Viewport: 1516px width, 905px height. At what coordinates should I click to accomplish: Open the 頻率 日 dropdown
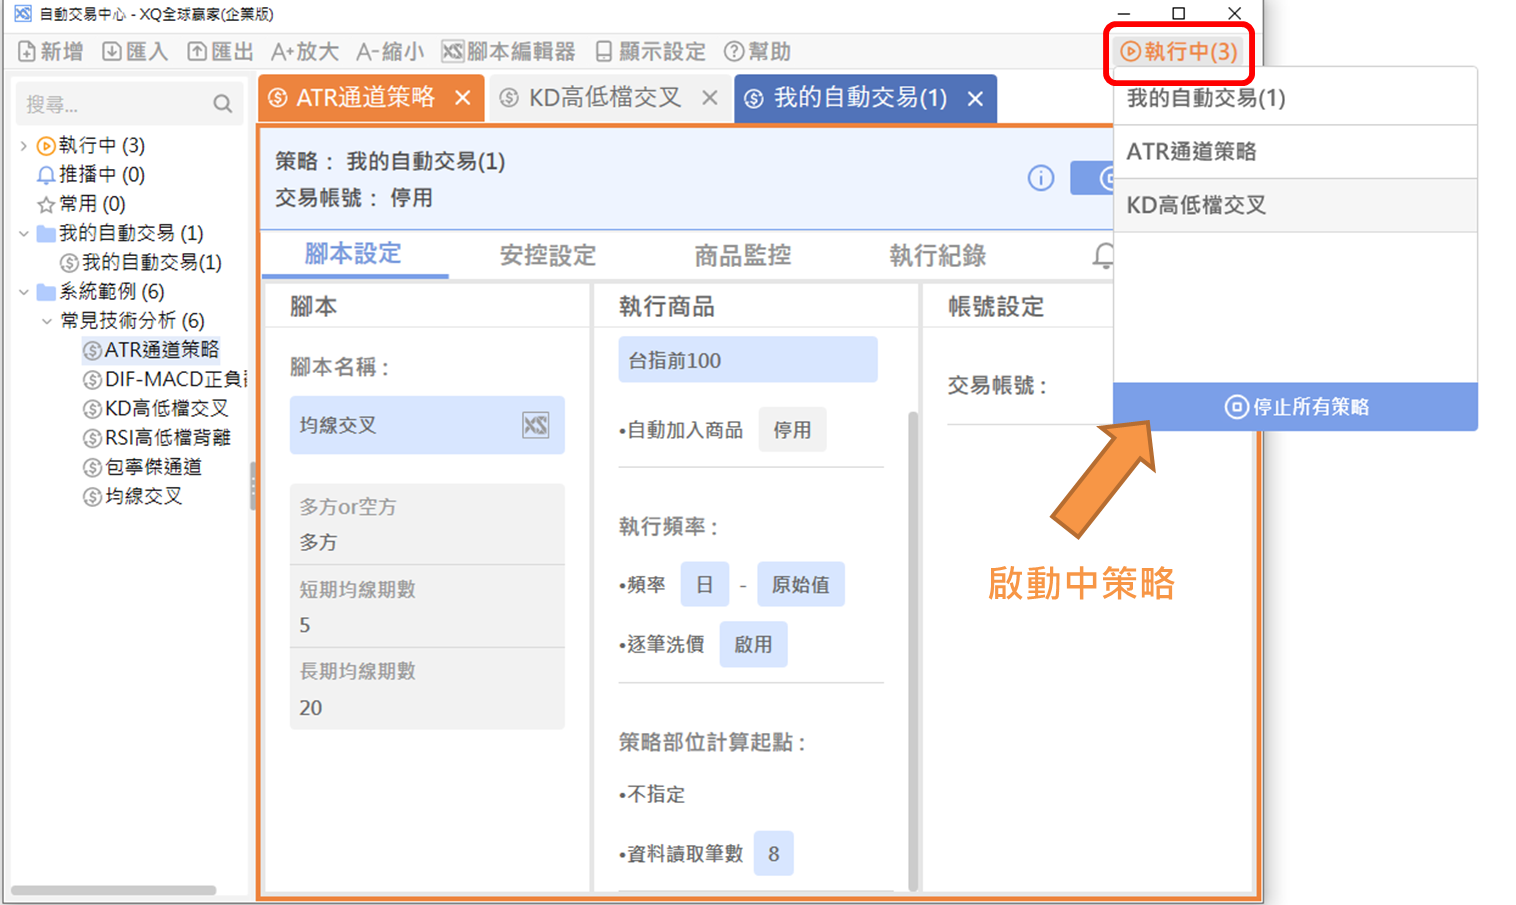click(x=704, y=585)
